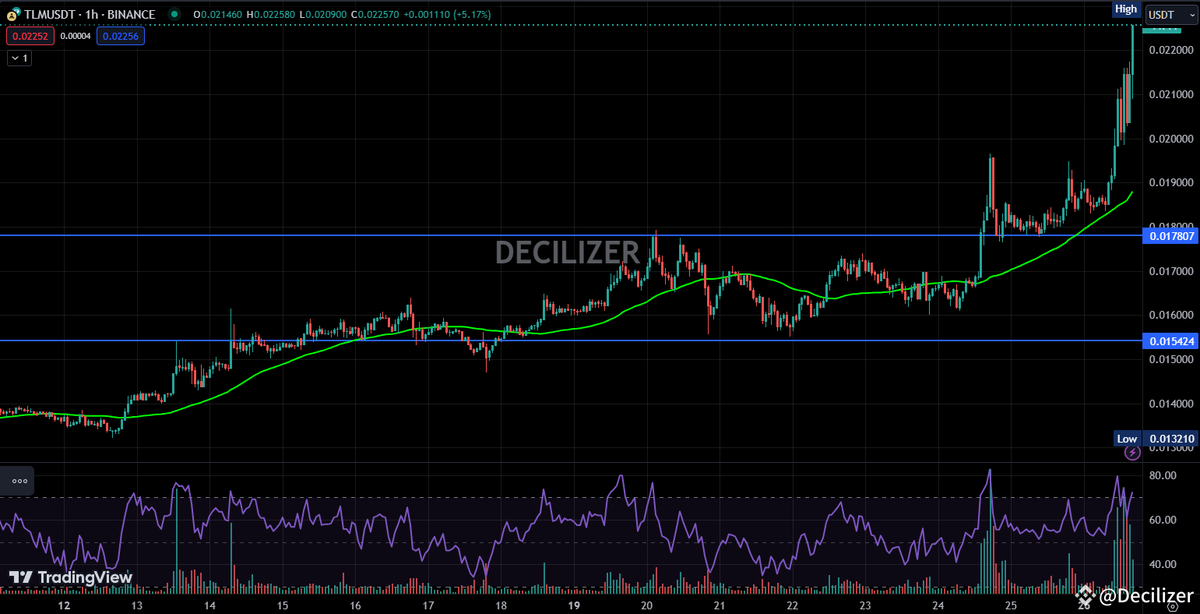Click date 22 on the time axis
This screenshot has width=1200, height=614.
pos(792,605)
